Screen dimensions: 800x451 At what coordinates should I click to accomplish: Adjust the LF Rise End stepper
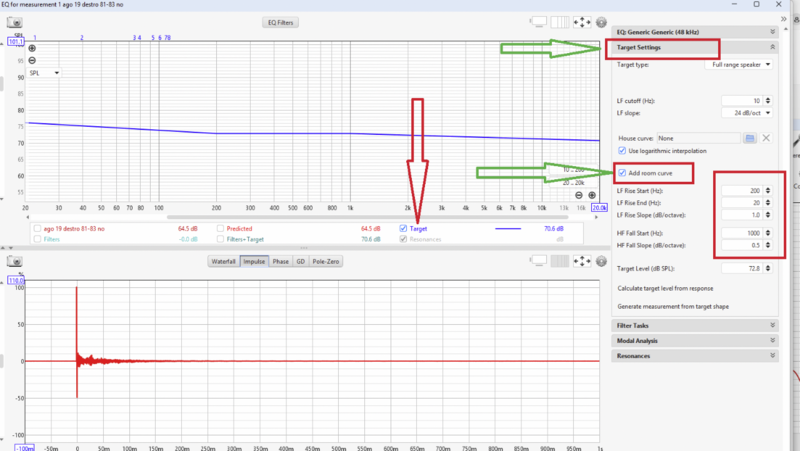768,203
